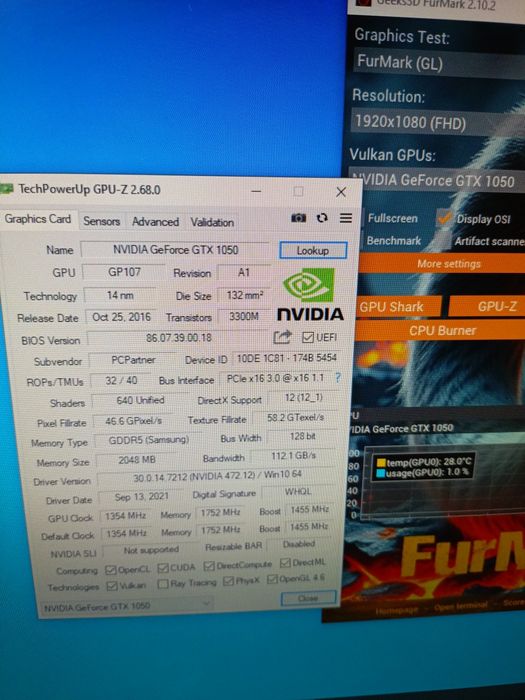Switch to the Graphics Card tab
Screen dimensions: 525x700
click(38, 219)
